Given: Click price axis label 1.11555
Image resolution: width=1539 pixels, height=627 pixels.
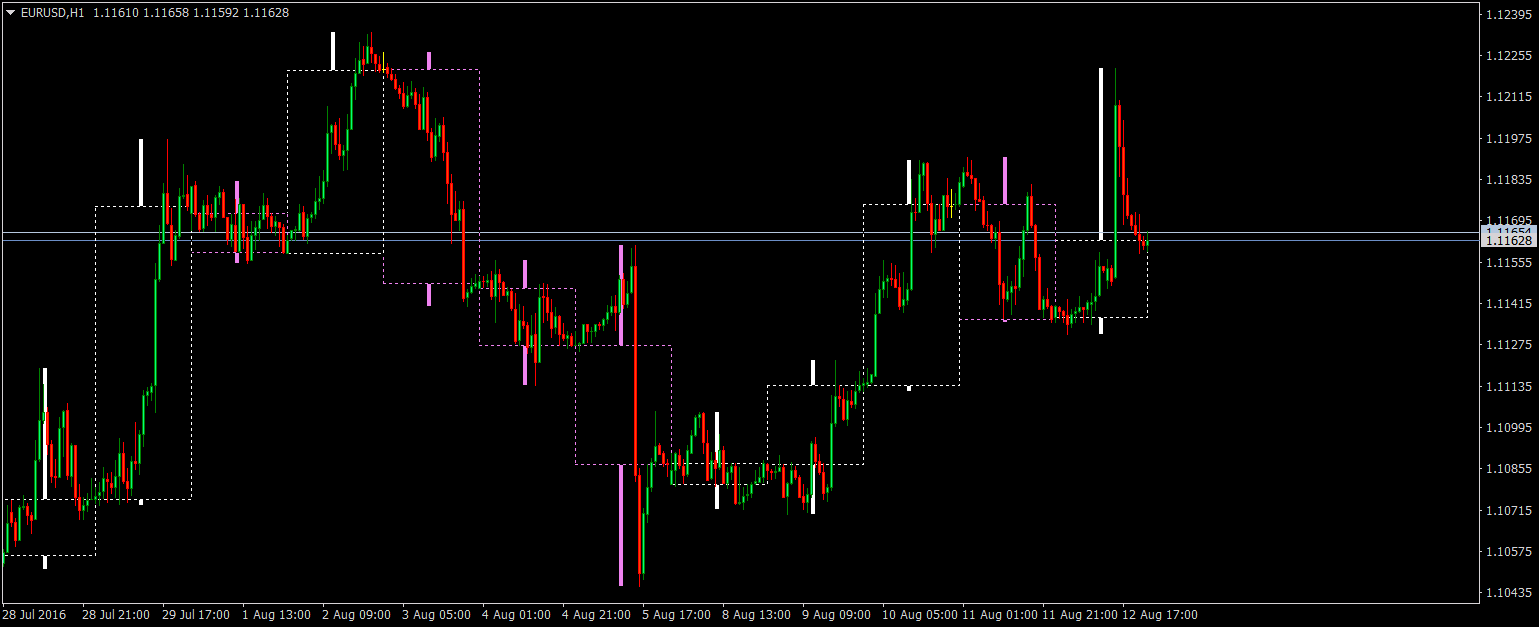Looking at the screenshot, I should tap(1510, 263).
